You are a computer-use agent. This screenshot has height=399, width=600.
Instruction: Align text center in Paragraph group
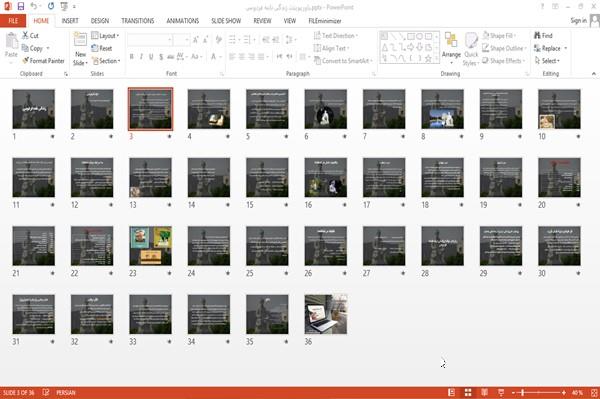point(242,57)
